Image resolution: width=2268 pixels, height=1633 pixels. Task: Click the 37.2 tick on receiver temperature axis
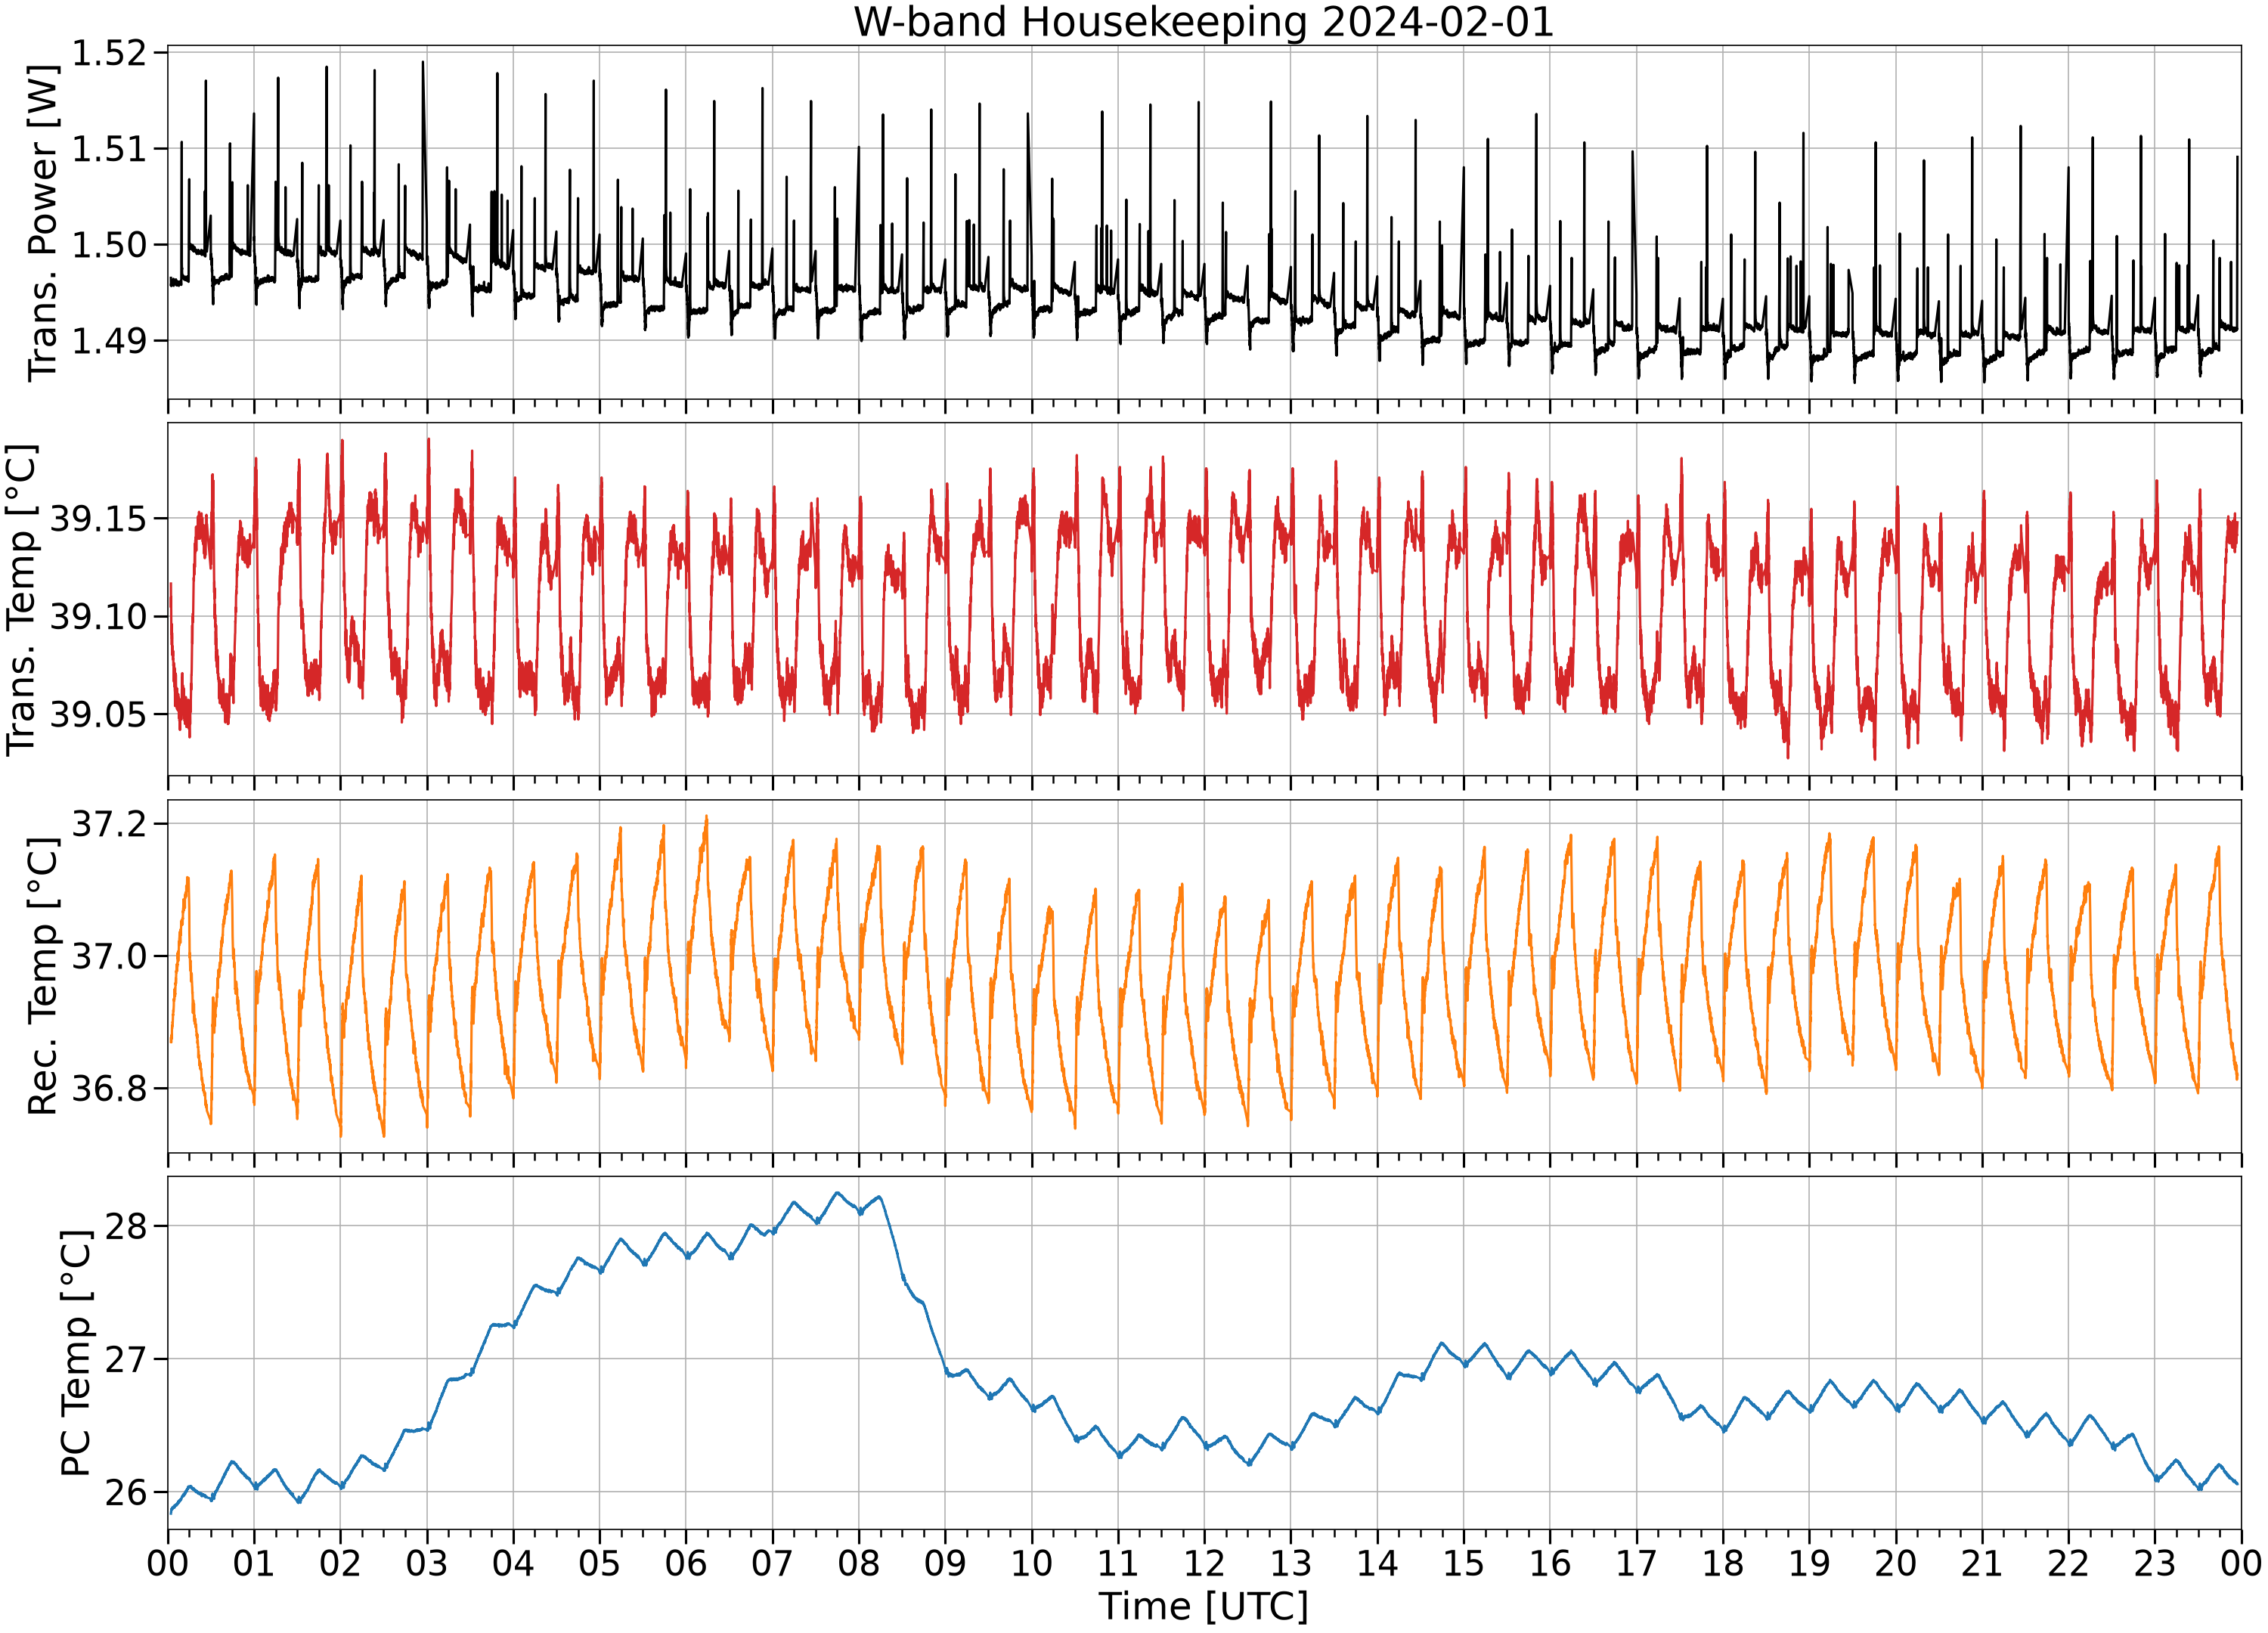tap(109, 824)
